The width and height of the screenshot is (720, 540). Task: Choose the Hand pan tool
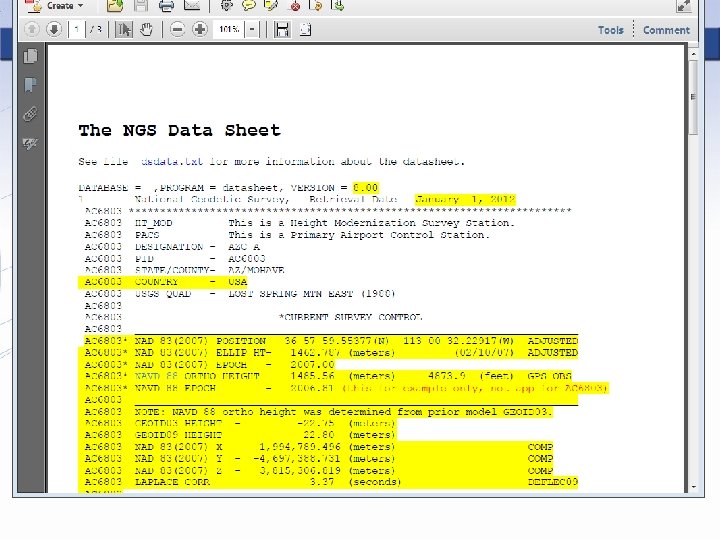coord(146,29)
